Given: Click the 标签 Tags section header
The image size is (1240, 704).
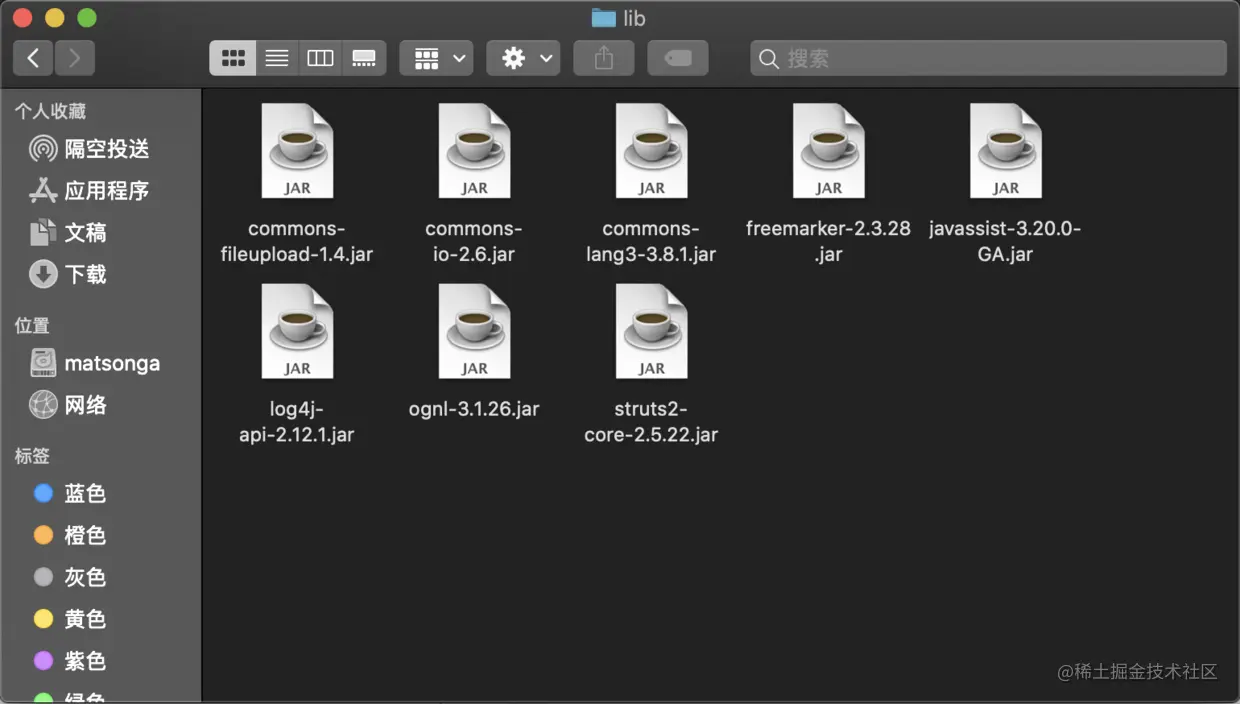Looking at the screenshot, I should [32, 456].
